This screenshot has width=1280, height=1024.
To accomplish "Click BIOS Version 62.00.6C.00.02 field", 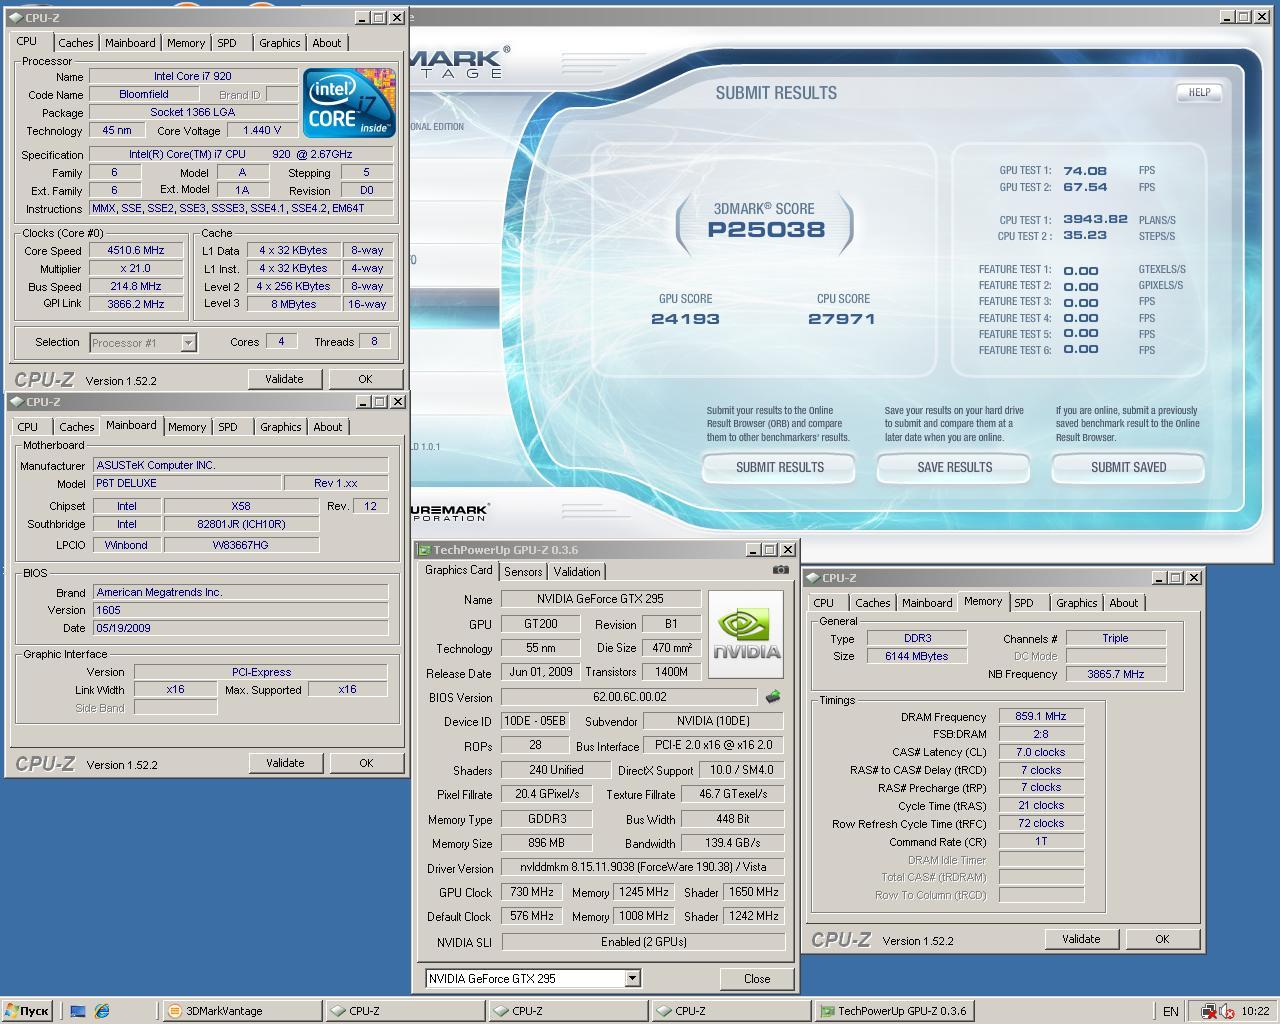I will tap(629, 697).
